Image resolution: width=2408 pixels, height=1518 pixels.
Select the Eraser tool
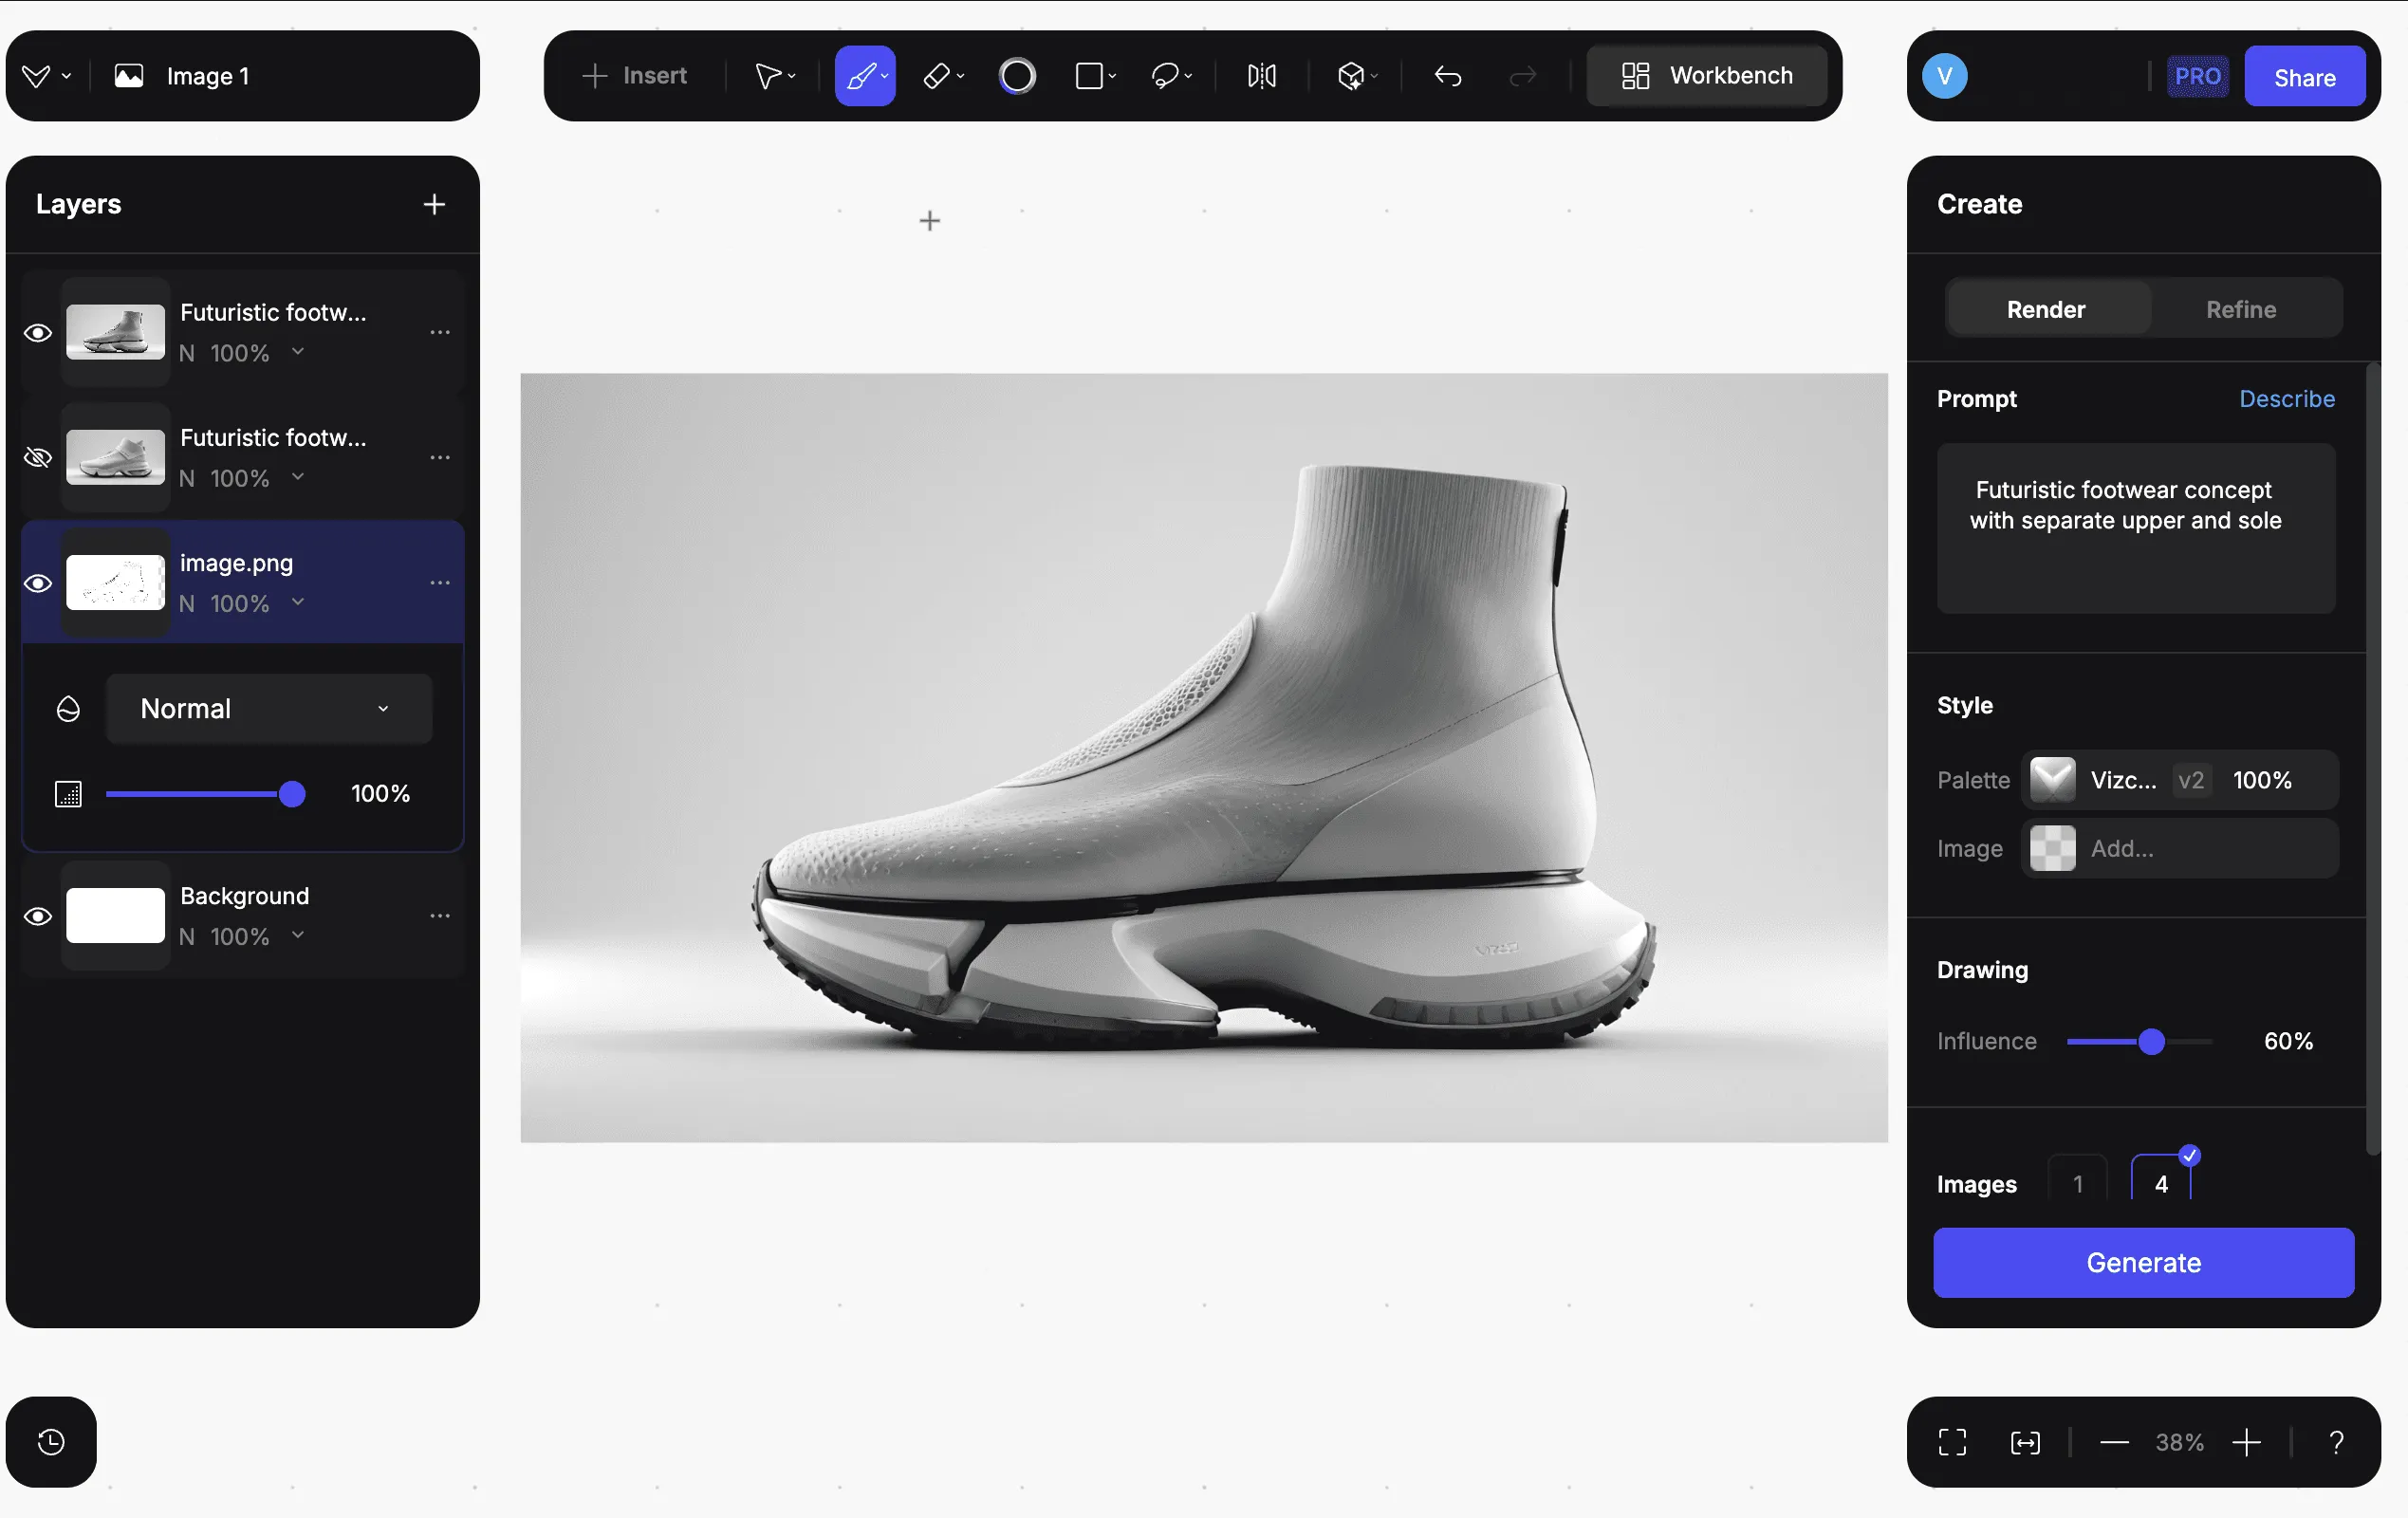(937, 76)
